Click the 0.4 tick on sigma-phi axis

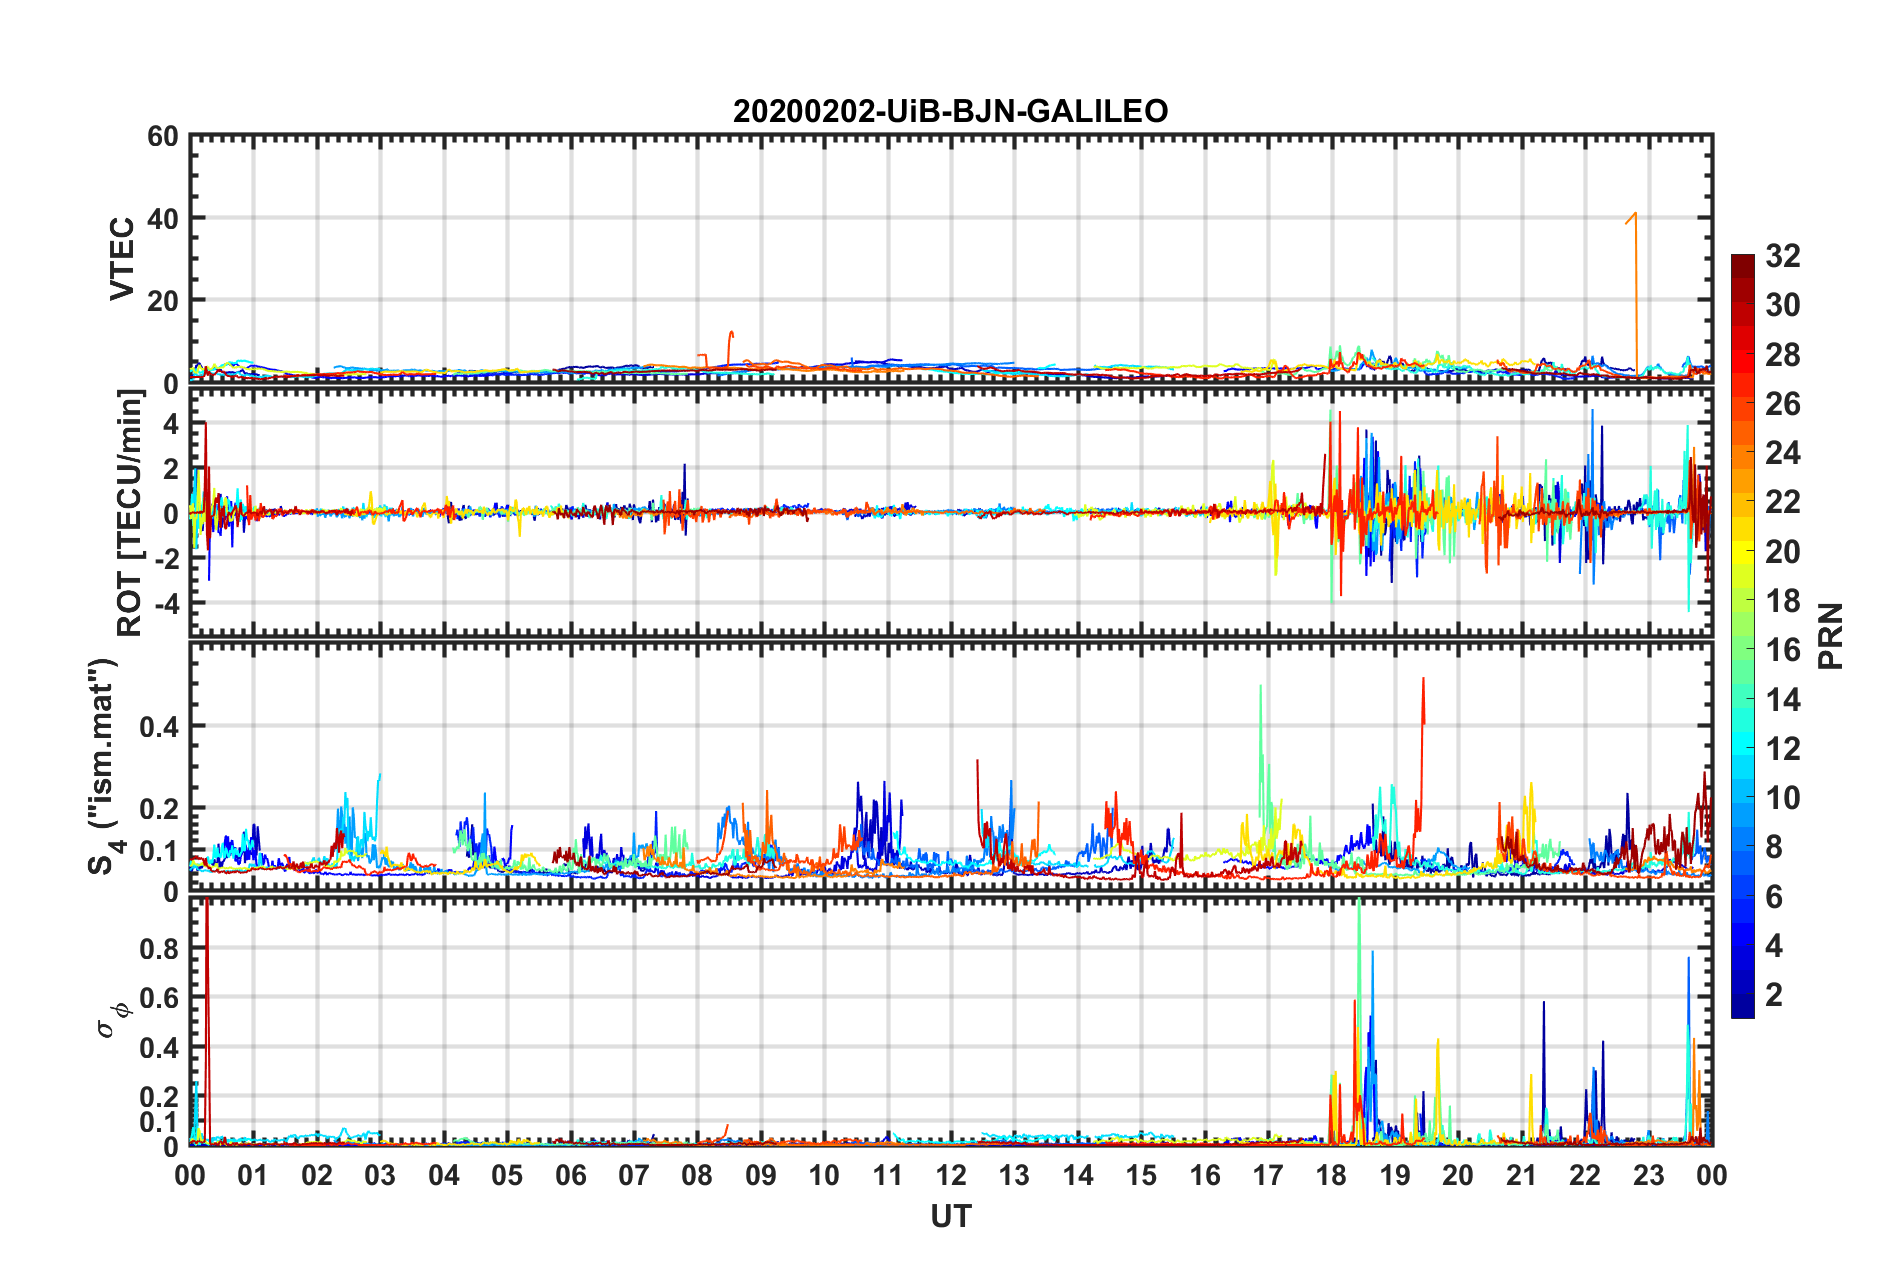click(x=160, y=1048)
